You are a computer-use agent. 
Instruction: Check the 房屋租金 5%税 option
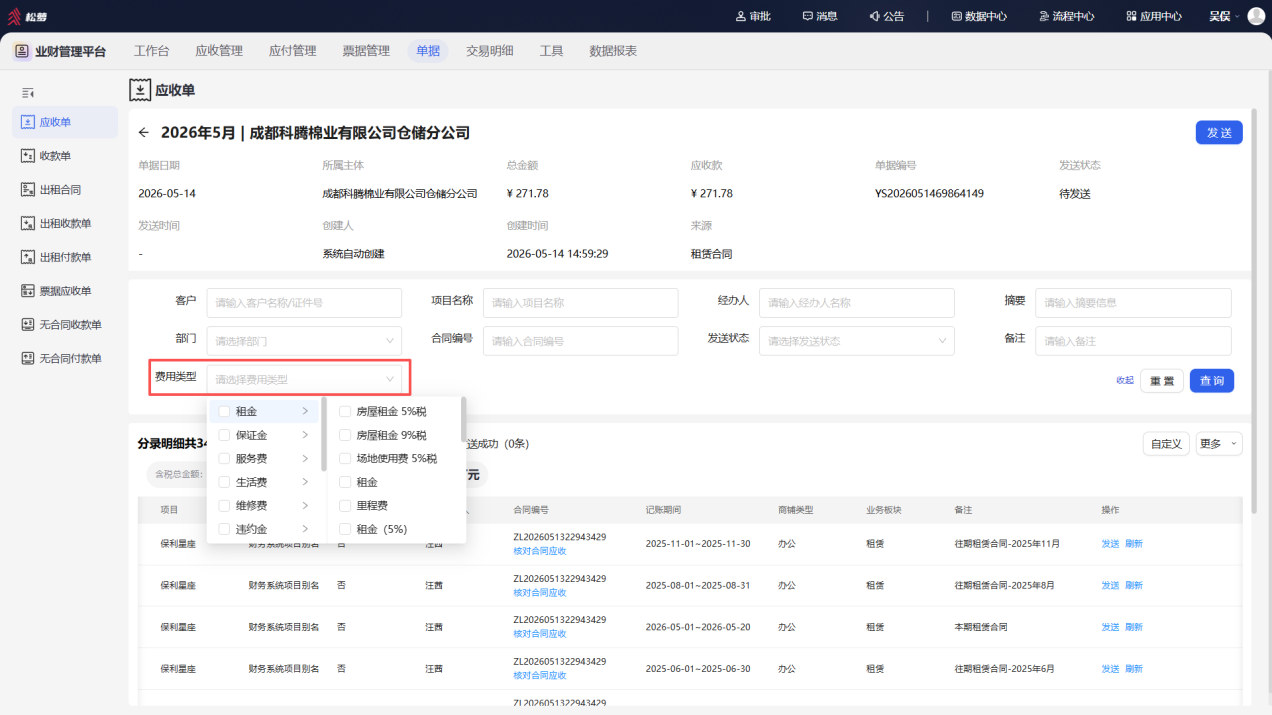(345, 411)
